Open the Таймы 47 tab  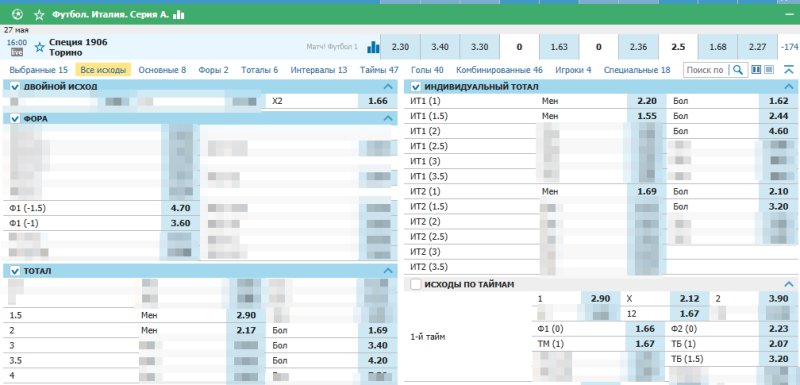click(x=379, y=70)
